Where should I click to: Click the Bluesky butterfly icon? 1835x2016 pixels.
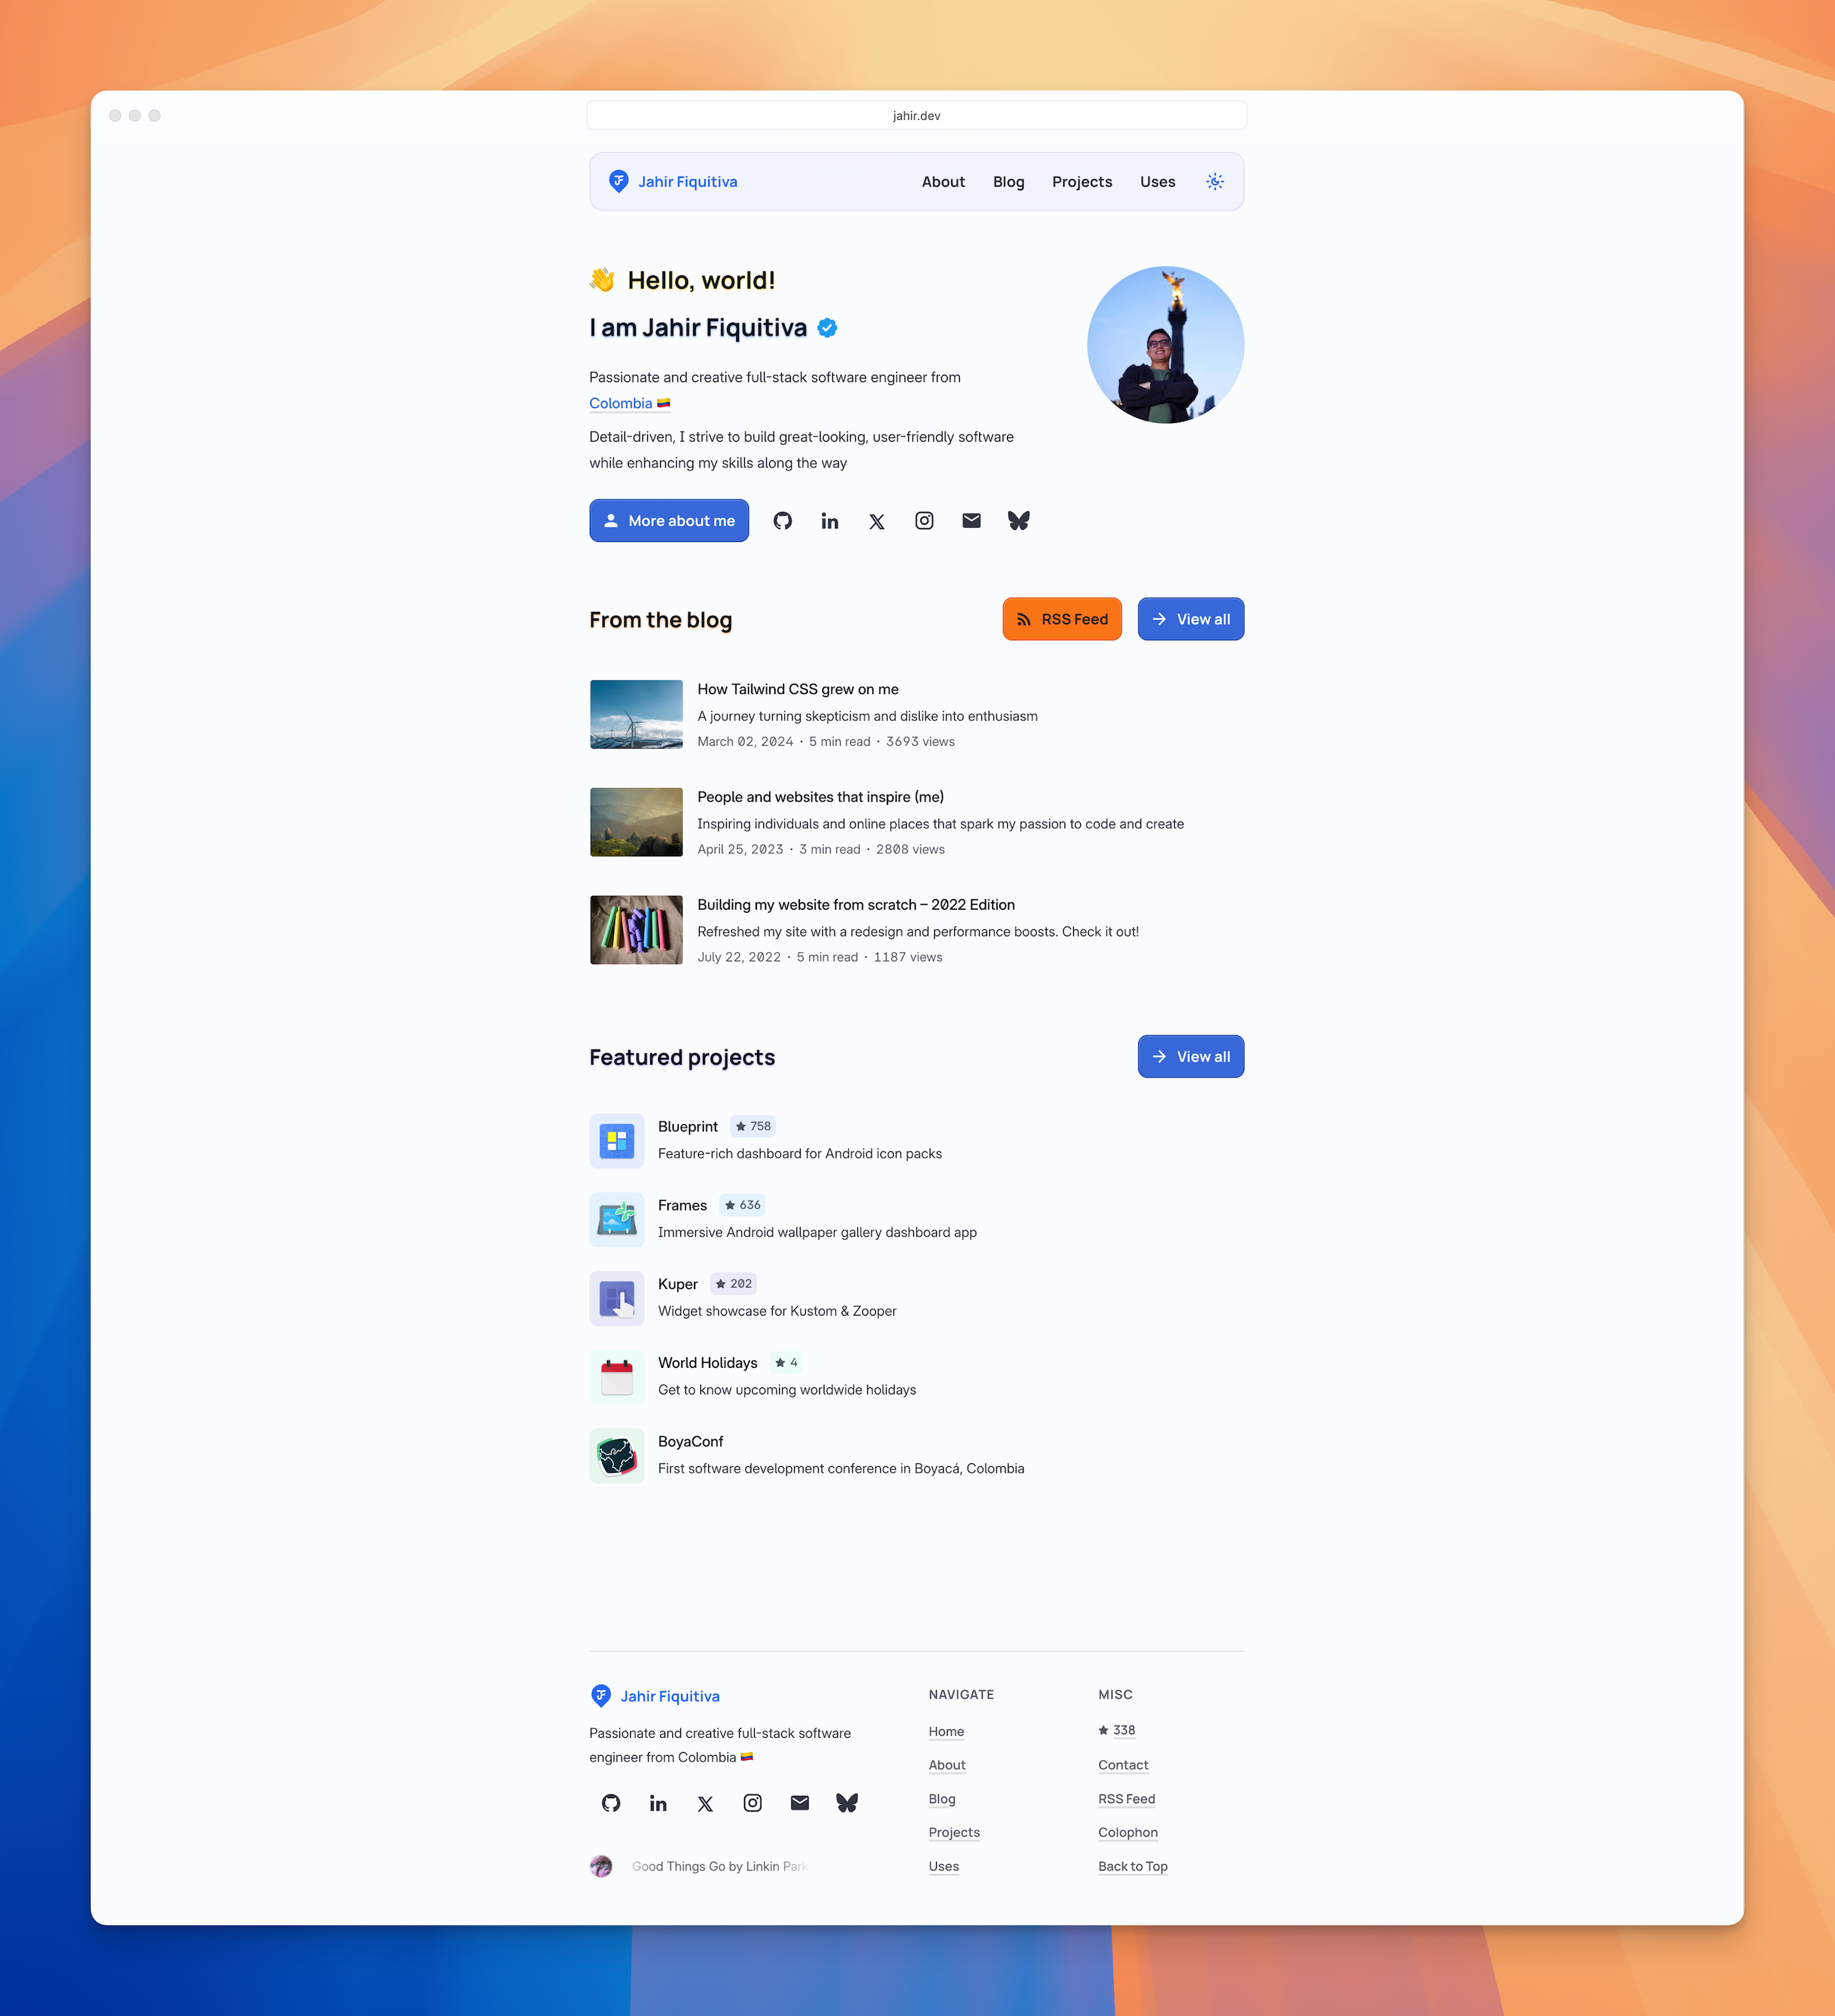click(x=1019, y=520)
